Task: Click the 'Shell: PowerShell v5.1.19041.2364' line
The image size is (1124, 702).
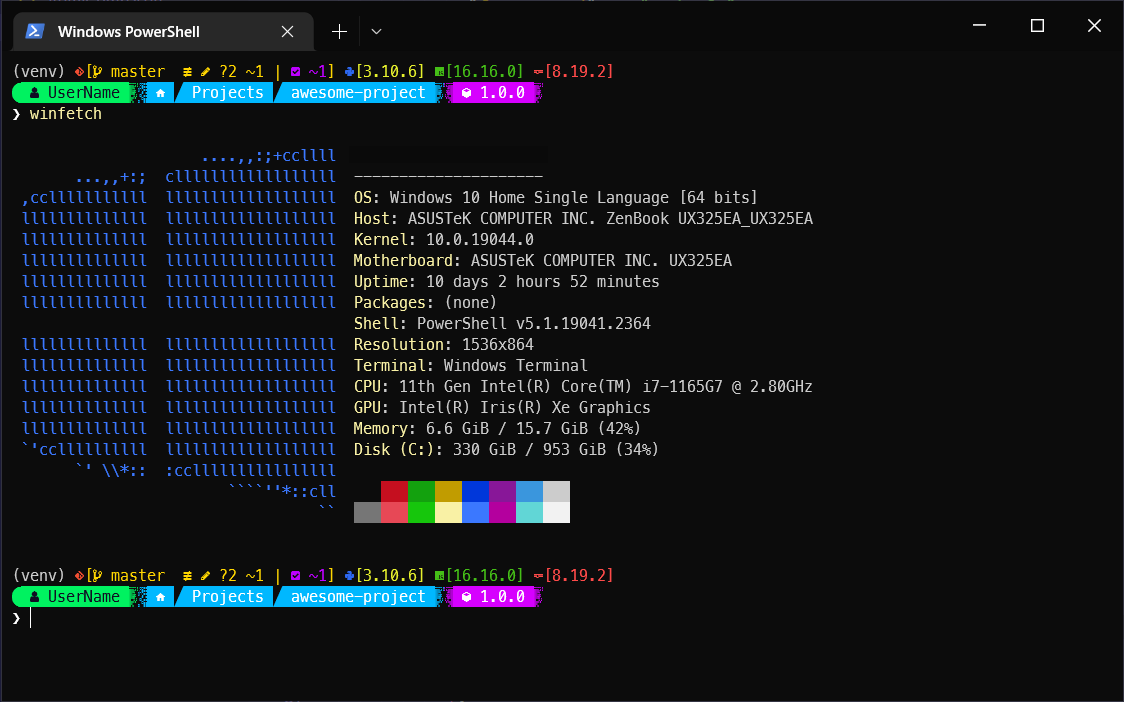Action: 503,323
